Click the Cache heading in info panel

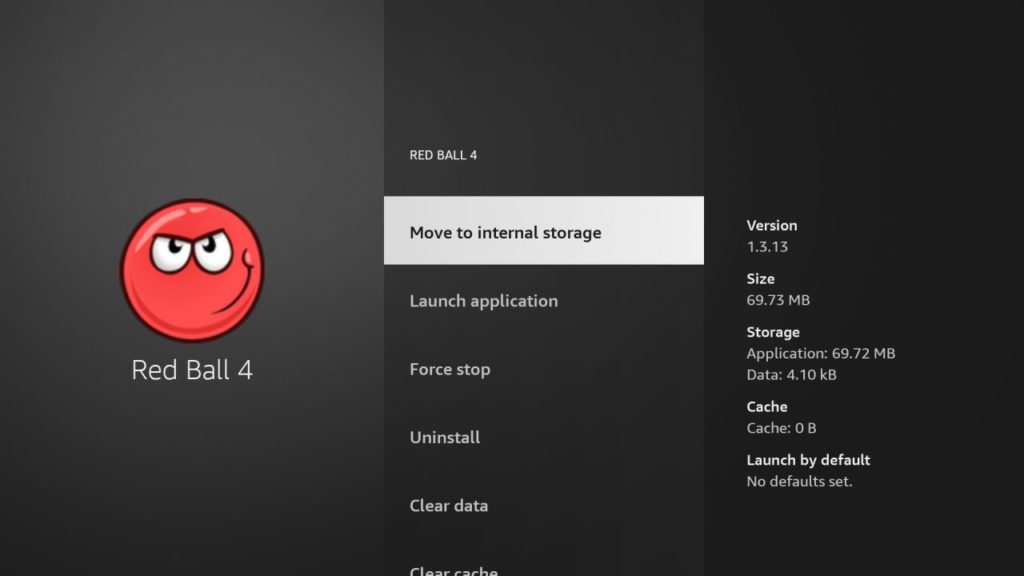tap(767, 407)
